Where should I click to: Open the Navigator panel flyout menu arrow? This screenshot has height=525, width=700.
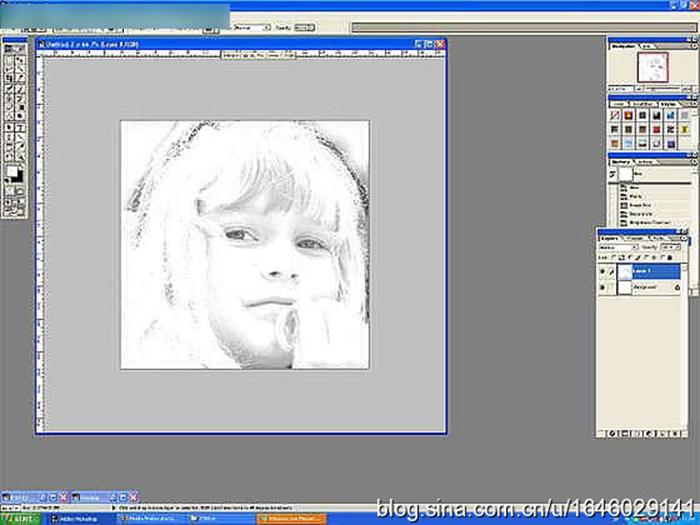point(694,46)
